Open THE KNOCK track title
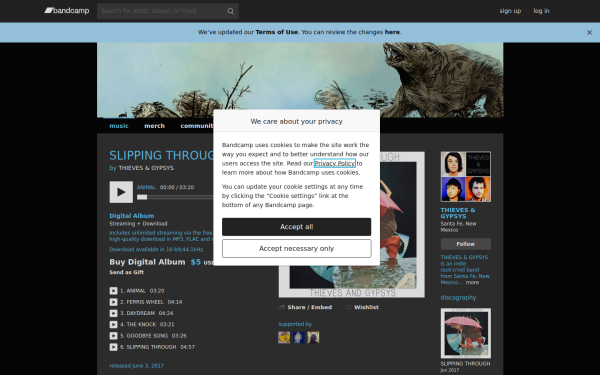 [141, 324]
